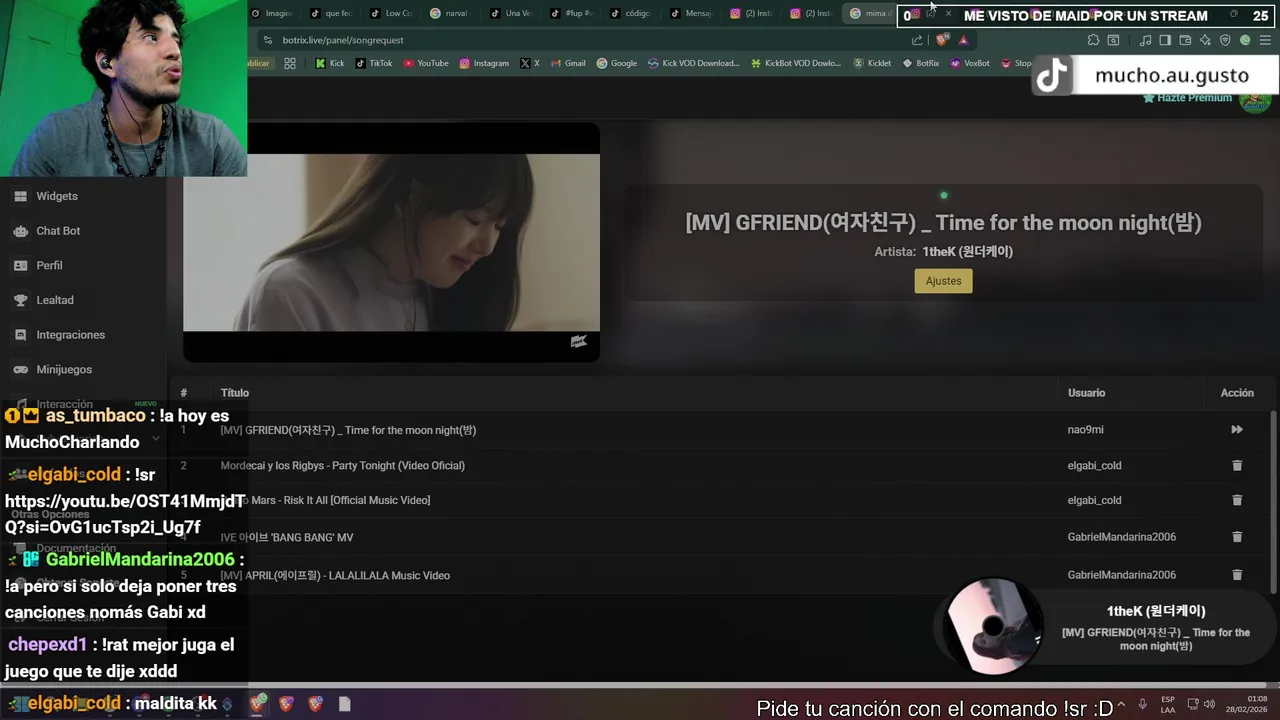Screen dimensions: 1280x720
Task: Select IVE 'BANG BANG' MV title
Action: [287, 538]
